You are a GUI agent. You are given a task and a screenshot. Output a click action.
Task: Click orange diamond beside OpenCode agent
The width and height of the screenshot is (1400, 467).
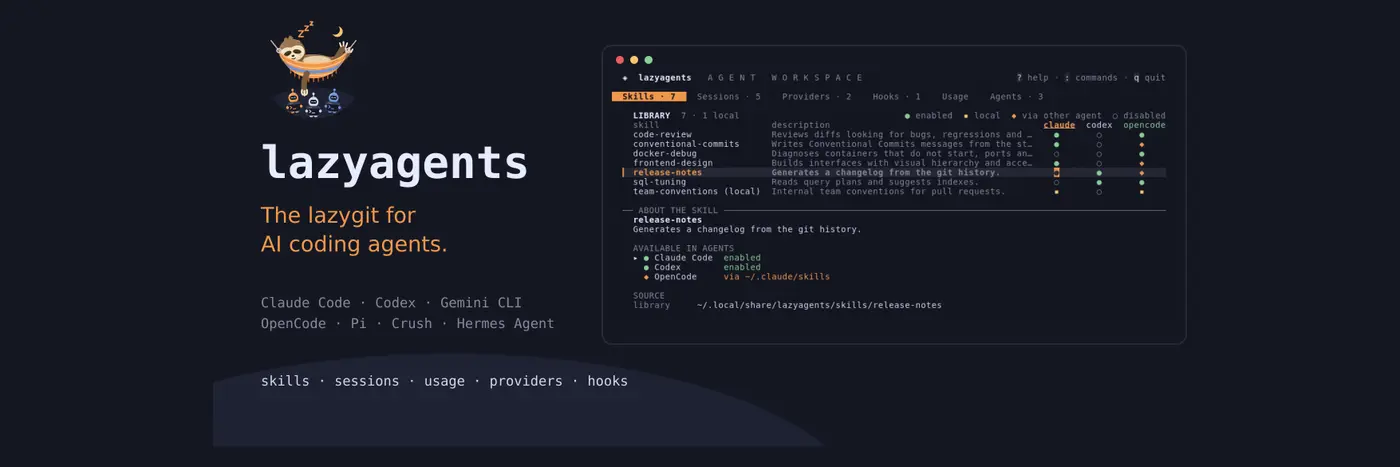coord(647,277)
